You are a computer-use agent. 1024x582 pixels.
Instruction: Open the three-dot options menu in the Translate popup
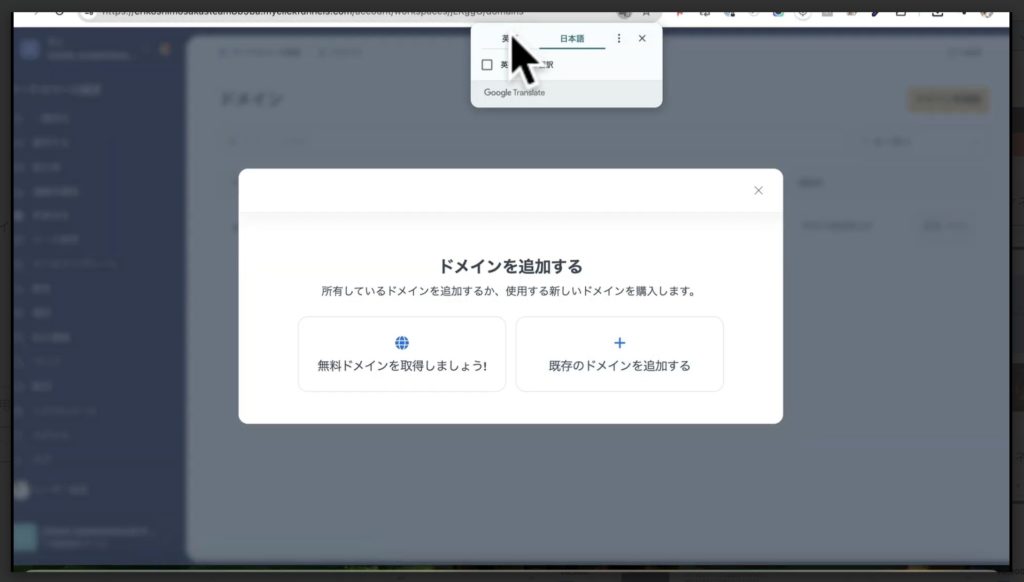(619, 38)
